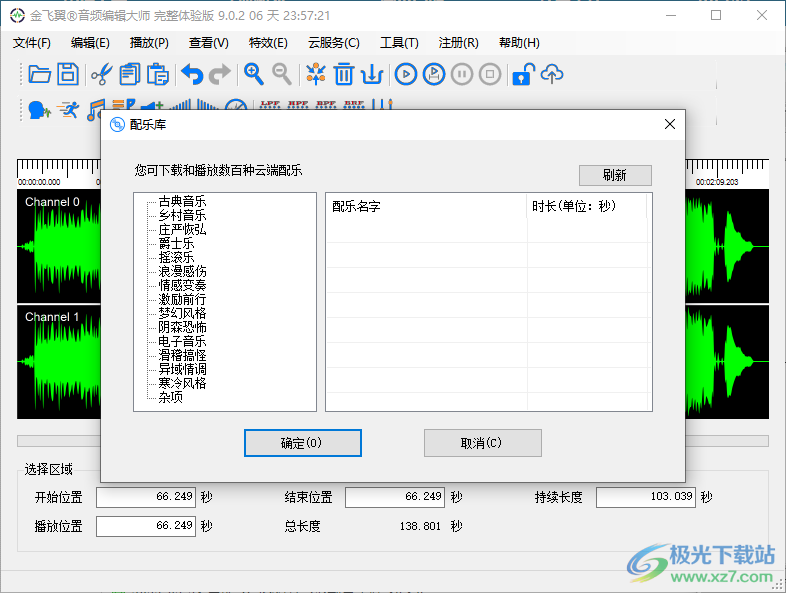Open the 云服务(C) menu
This screenshot has width=786, height=593.
pyautogui.click(x=334, y=43)
